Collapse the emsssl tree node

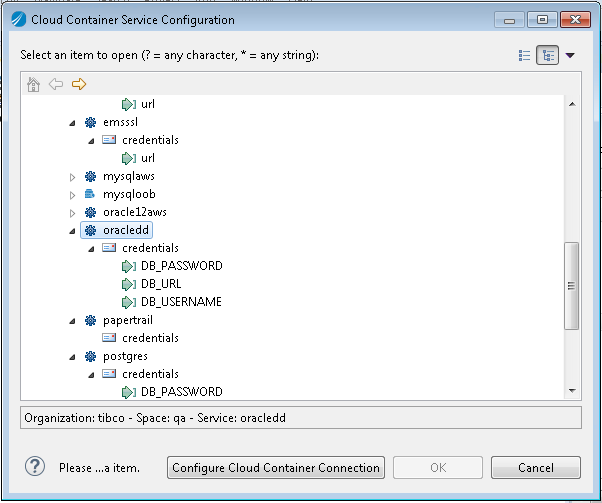click(72, 123)
